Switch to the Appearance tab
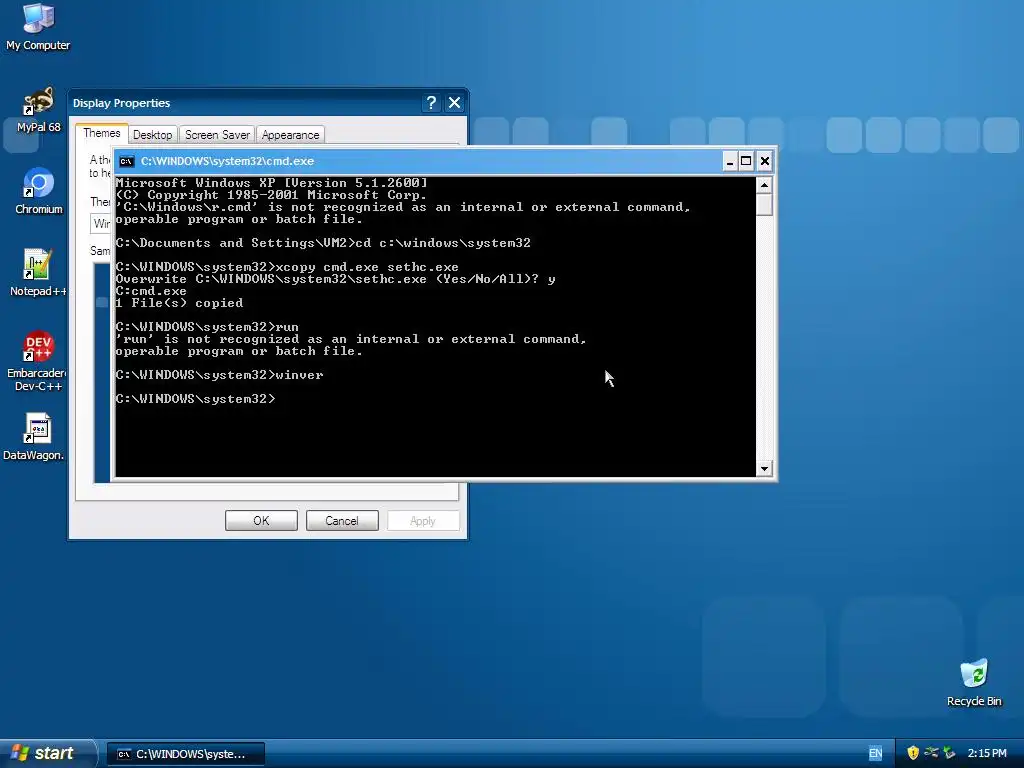Screen dimensions: 1024x768 click(291, 135)
